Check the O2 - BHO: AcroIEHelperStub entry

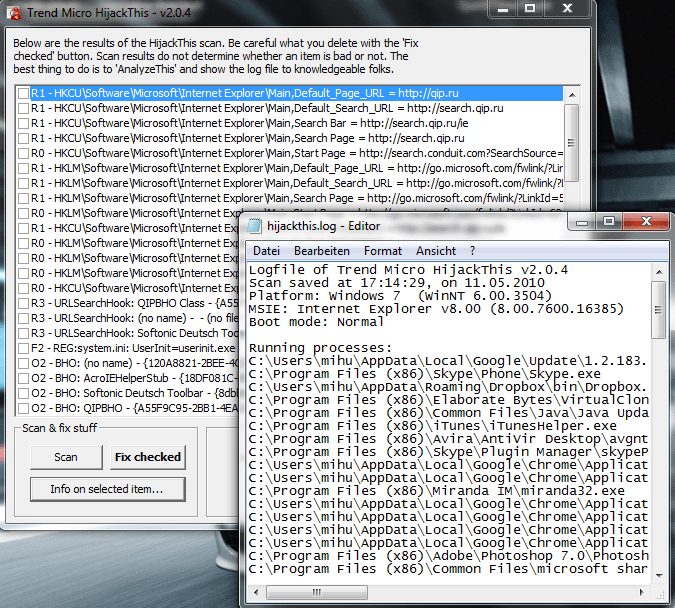point(24,378)
